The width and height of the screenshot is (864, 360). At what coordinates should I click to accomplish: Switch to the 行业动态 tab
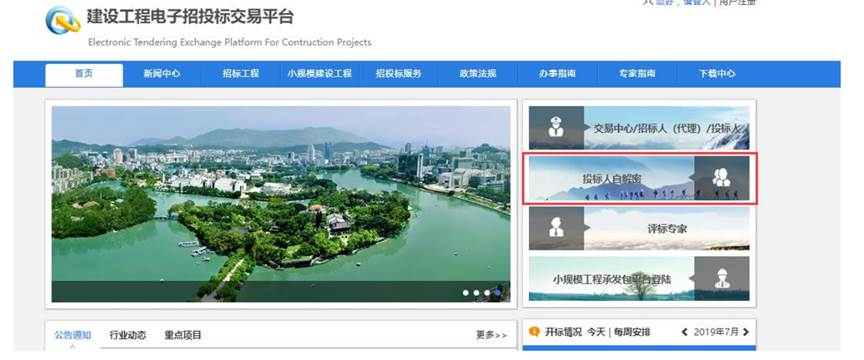click(128, 335)
